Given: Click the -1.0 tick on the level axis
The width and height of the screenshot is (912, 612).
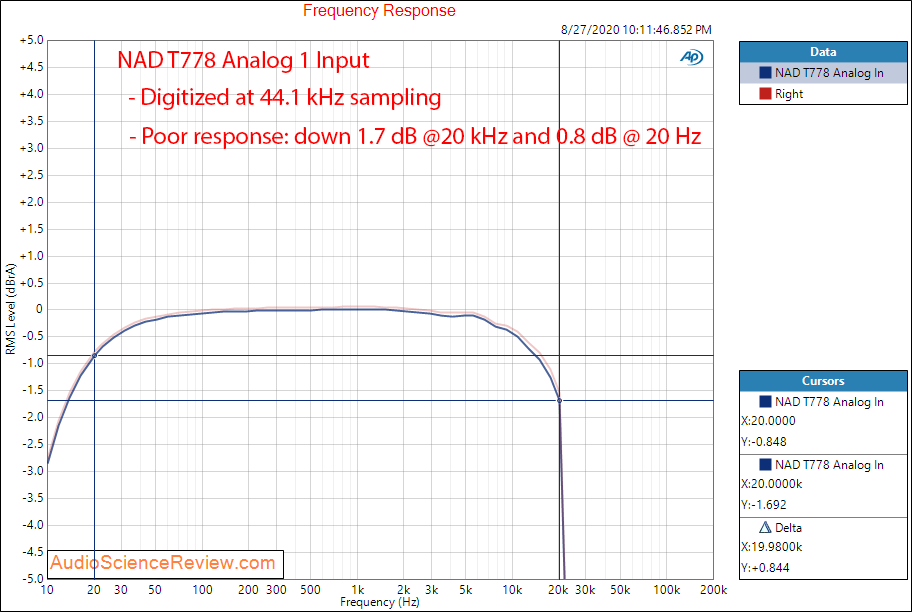Looking at the screenshot, I should pos(33,363).
